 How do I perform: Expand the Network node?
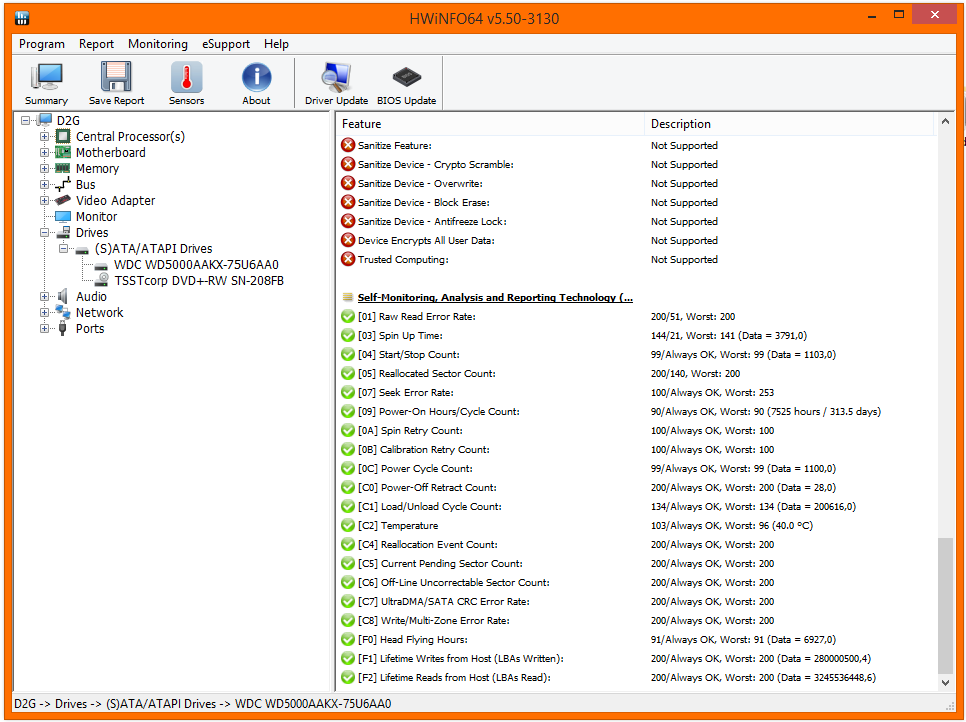click(44, 312)
